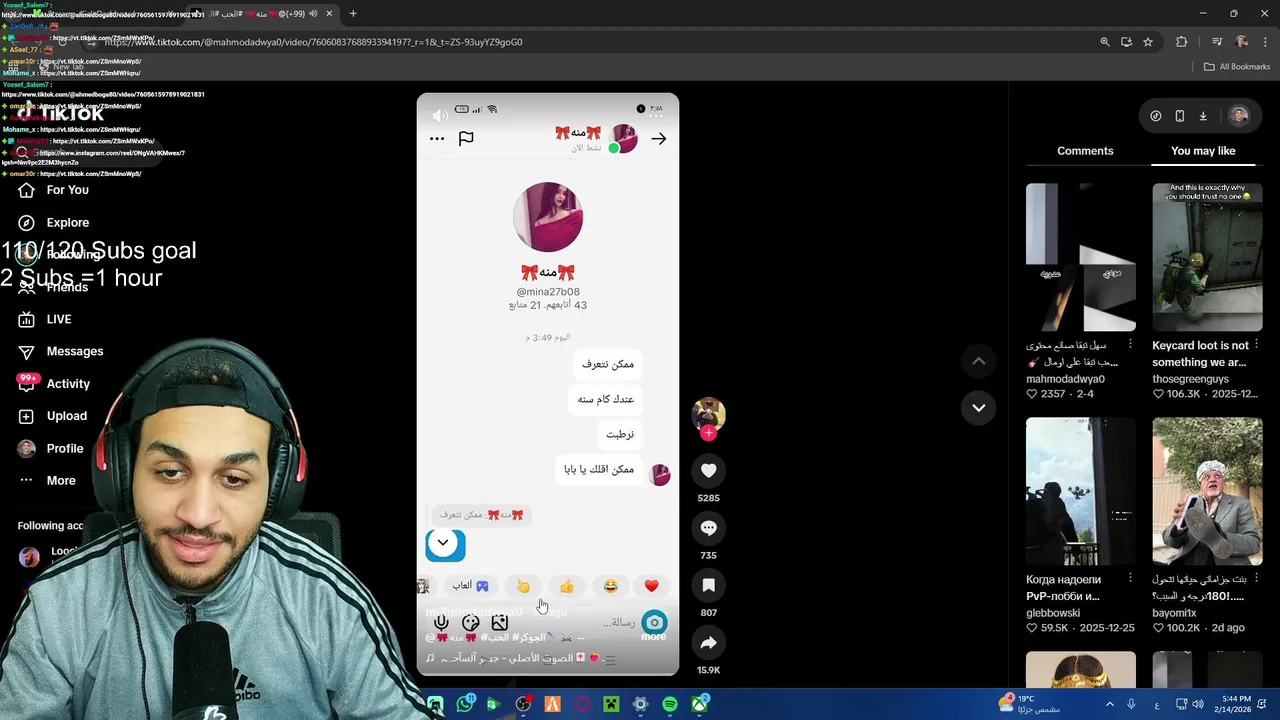Unmute the video using speaker icon
This screenshot has height=720, width=1280.
(440, 116)
